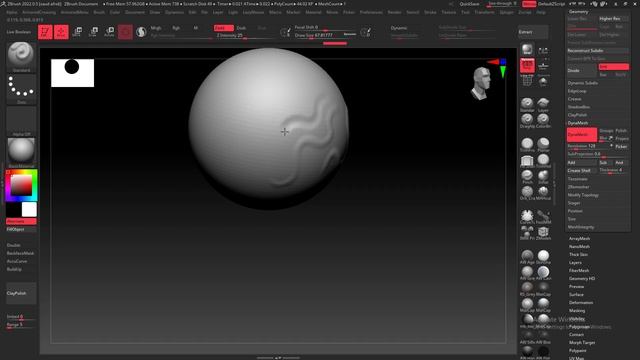Select the black main color swatch
Image resolution: width=640 pixels, height=360 pixels.
coord(13,209)
